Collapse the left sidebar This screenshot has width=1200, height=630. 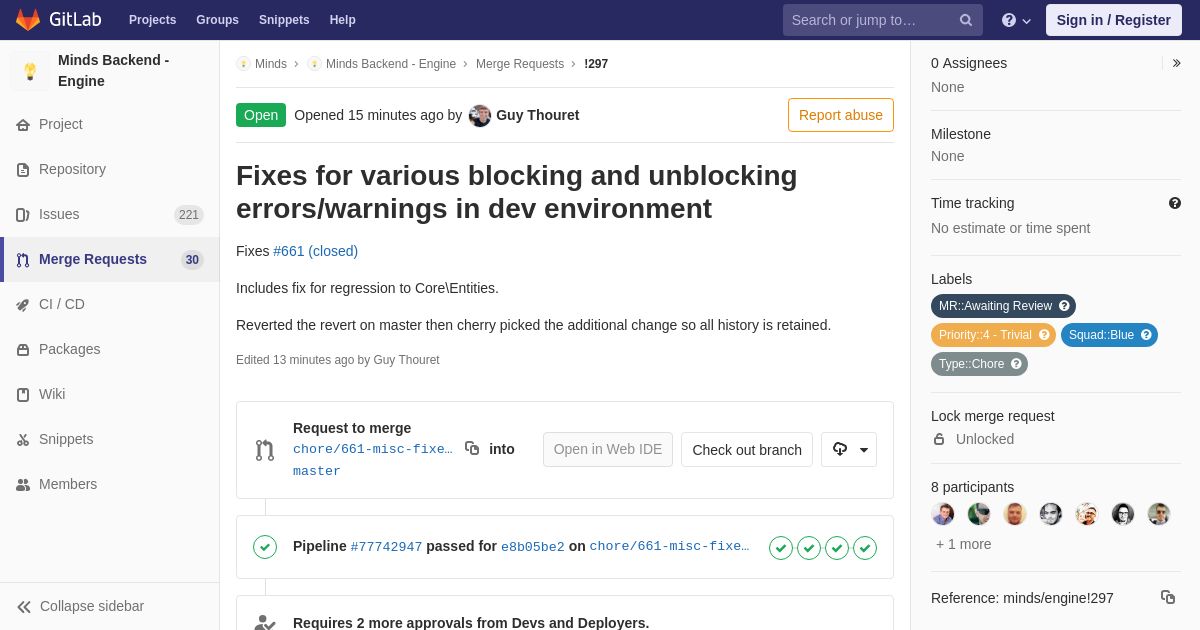point(80,606)
